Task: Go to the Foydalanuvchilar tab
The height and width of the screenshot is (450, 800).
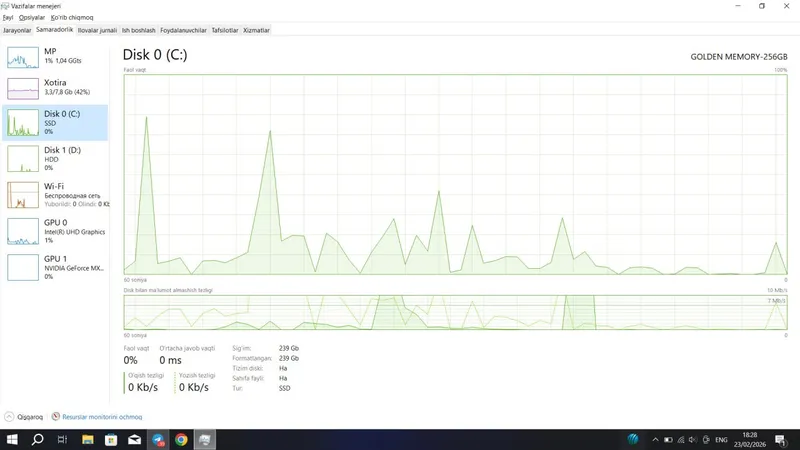Action: (x=183, y=30)
